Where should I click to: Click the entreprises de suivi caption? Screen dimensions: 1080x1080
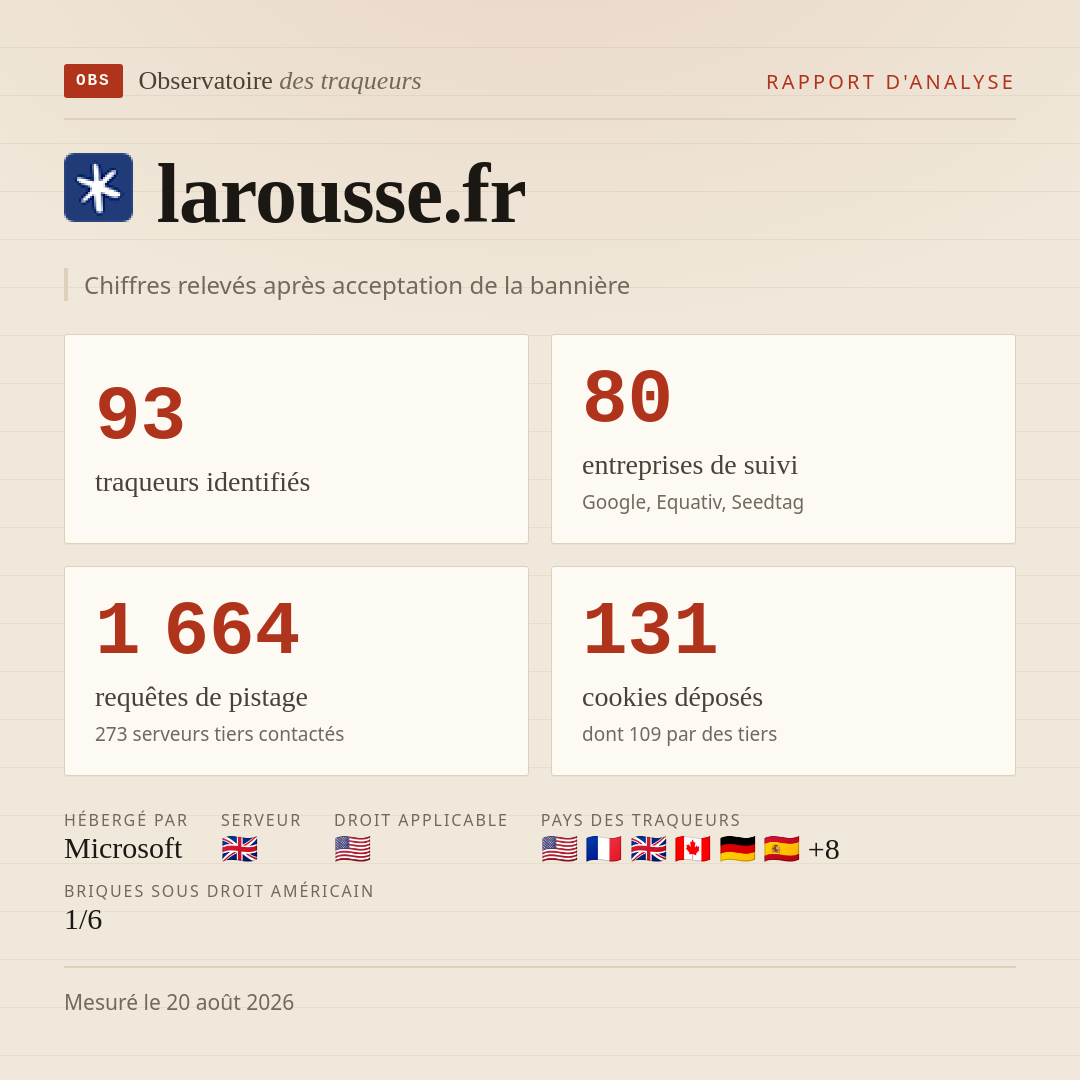[x=689, y=466]
